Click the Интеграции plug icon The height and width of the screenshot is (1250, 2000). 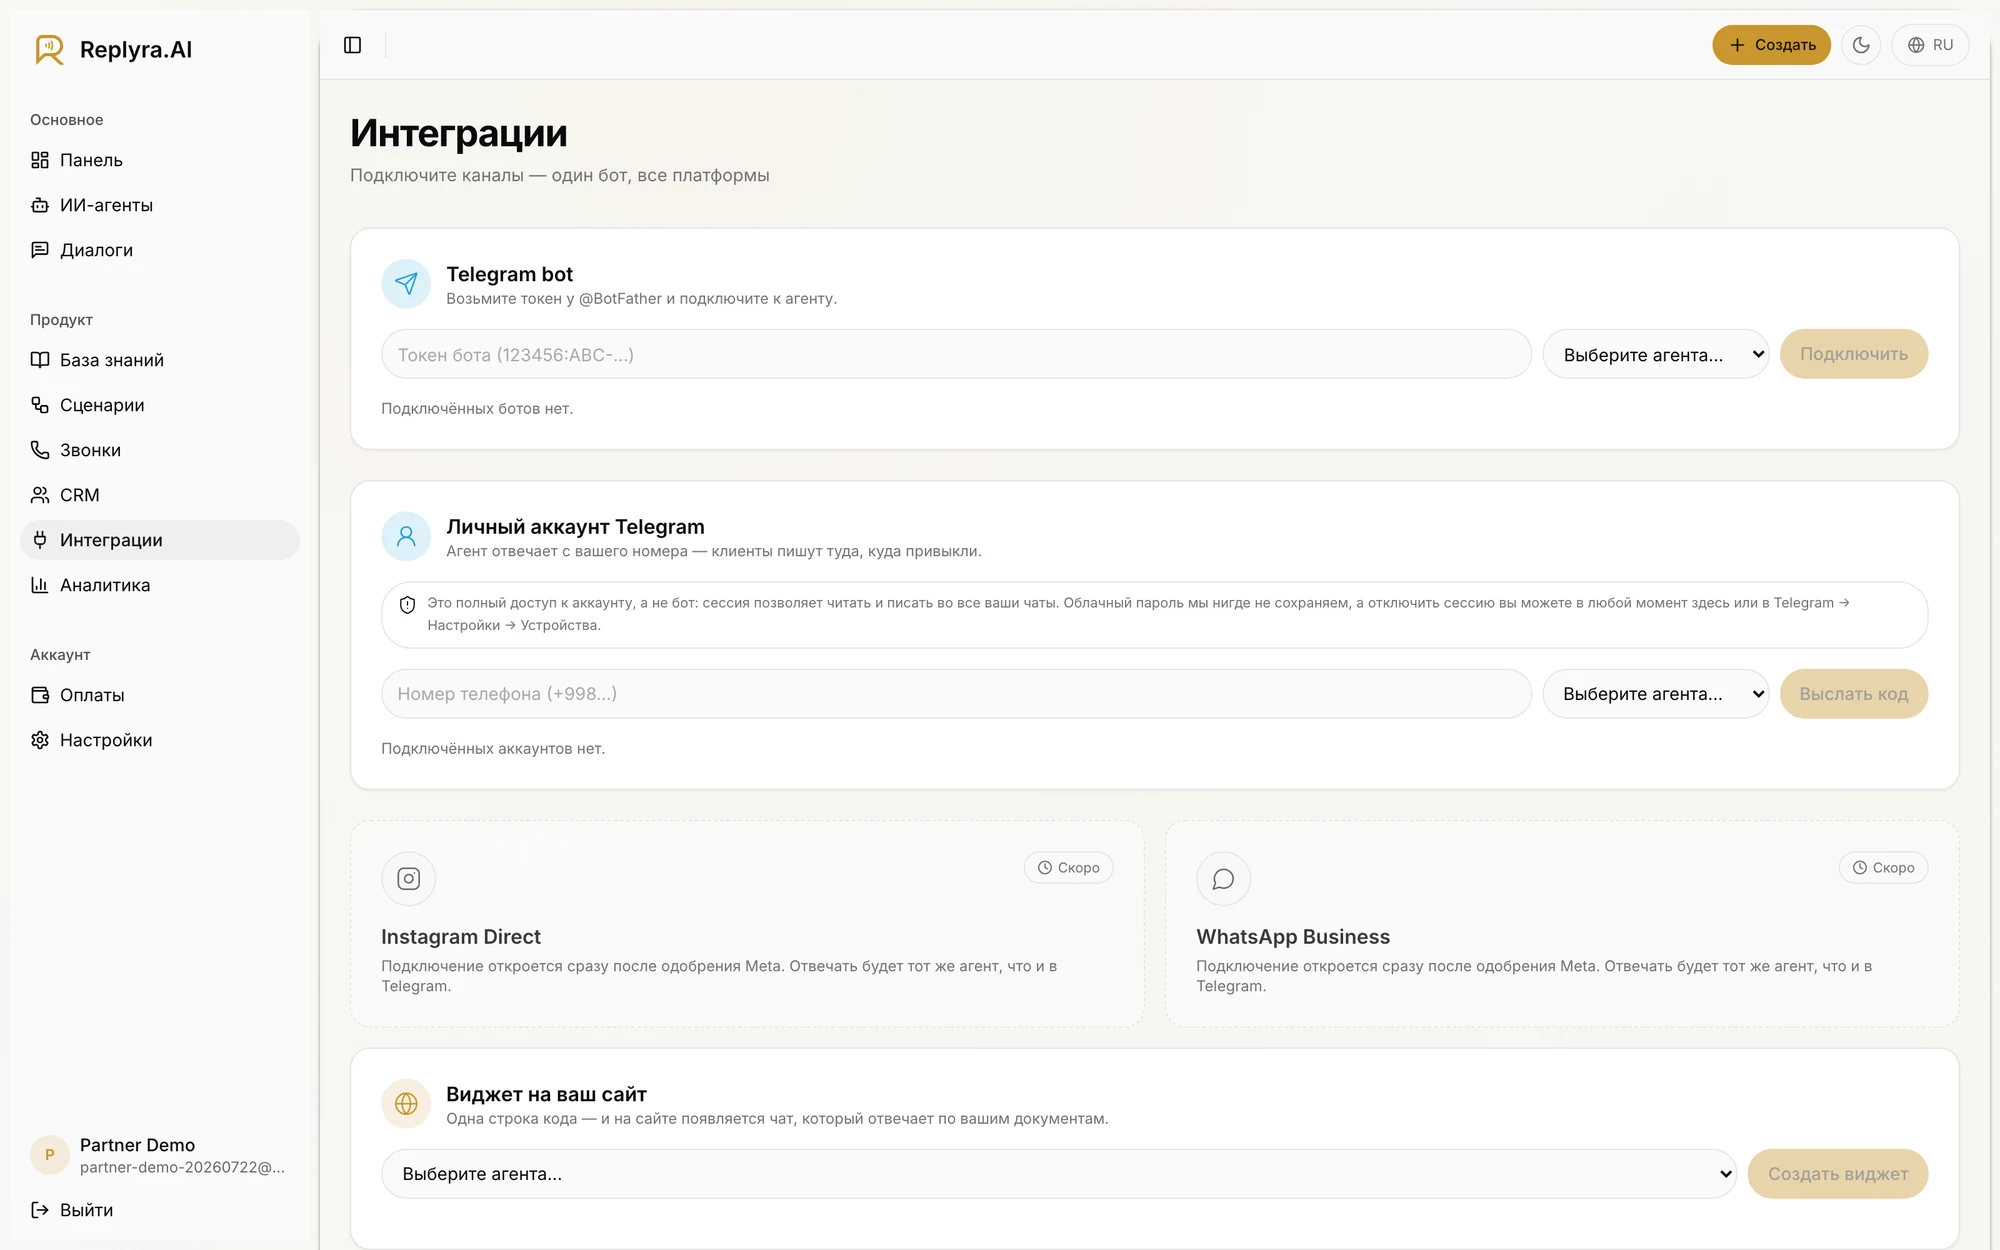point(40,540)
